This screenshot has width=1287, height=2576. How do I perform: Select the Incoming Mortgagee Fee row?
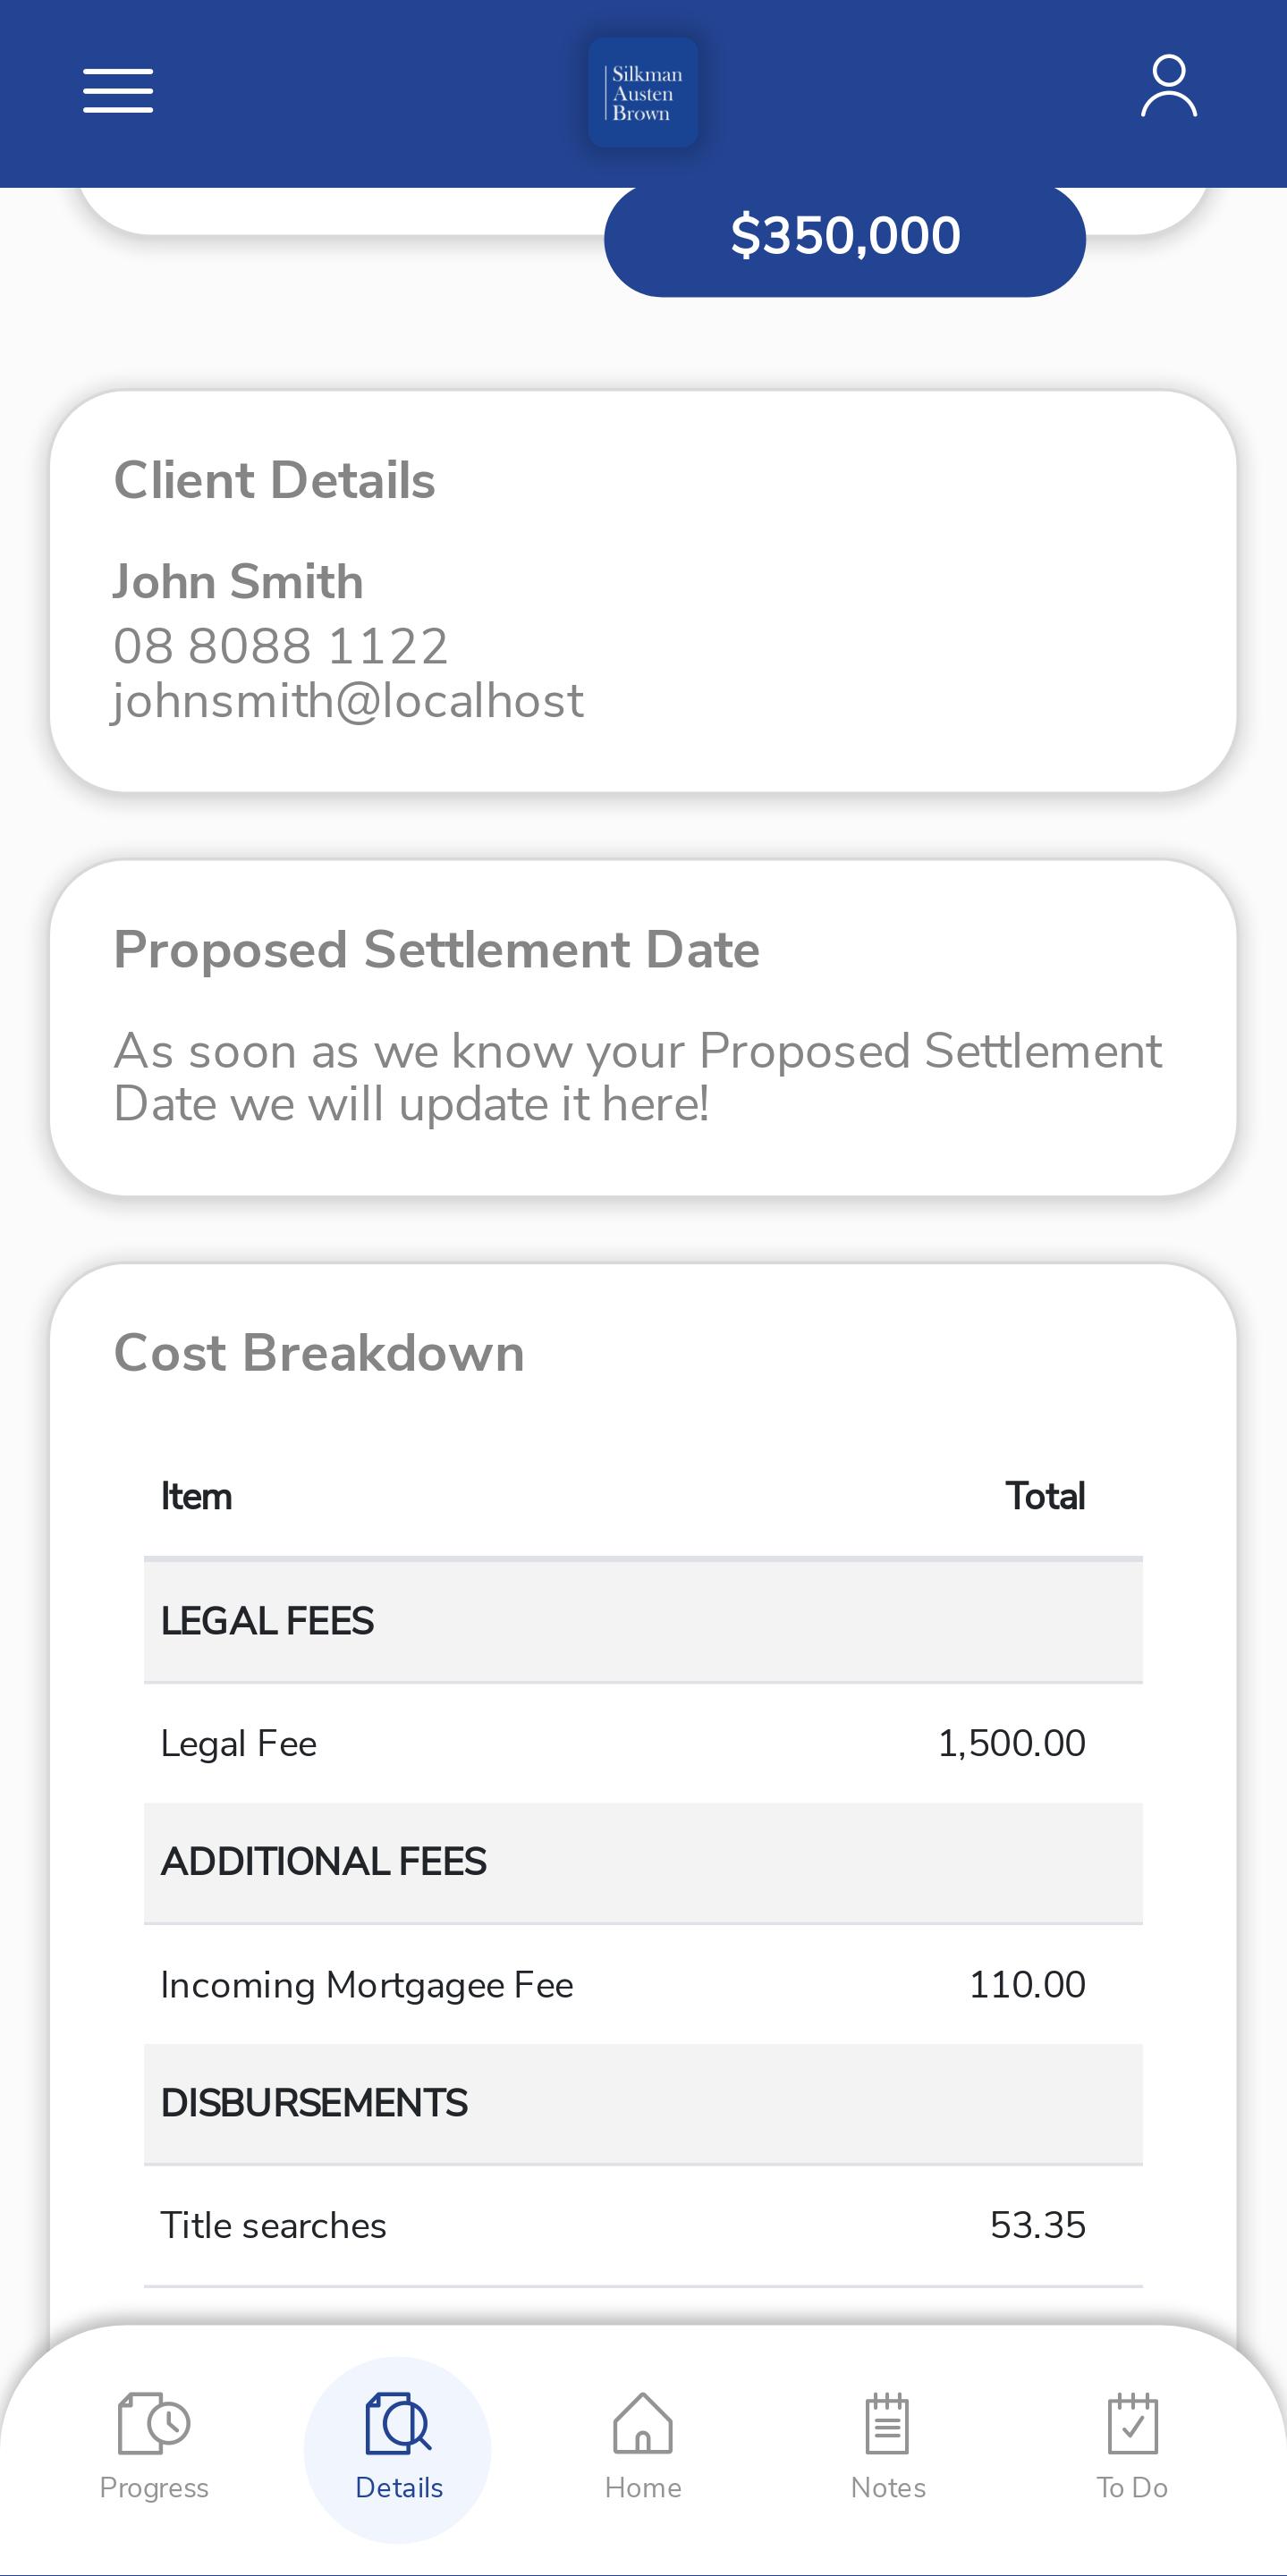coord(643,1984)
